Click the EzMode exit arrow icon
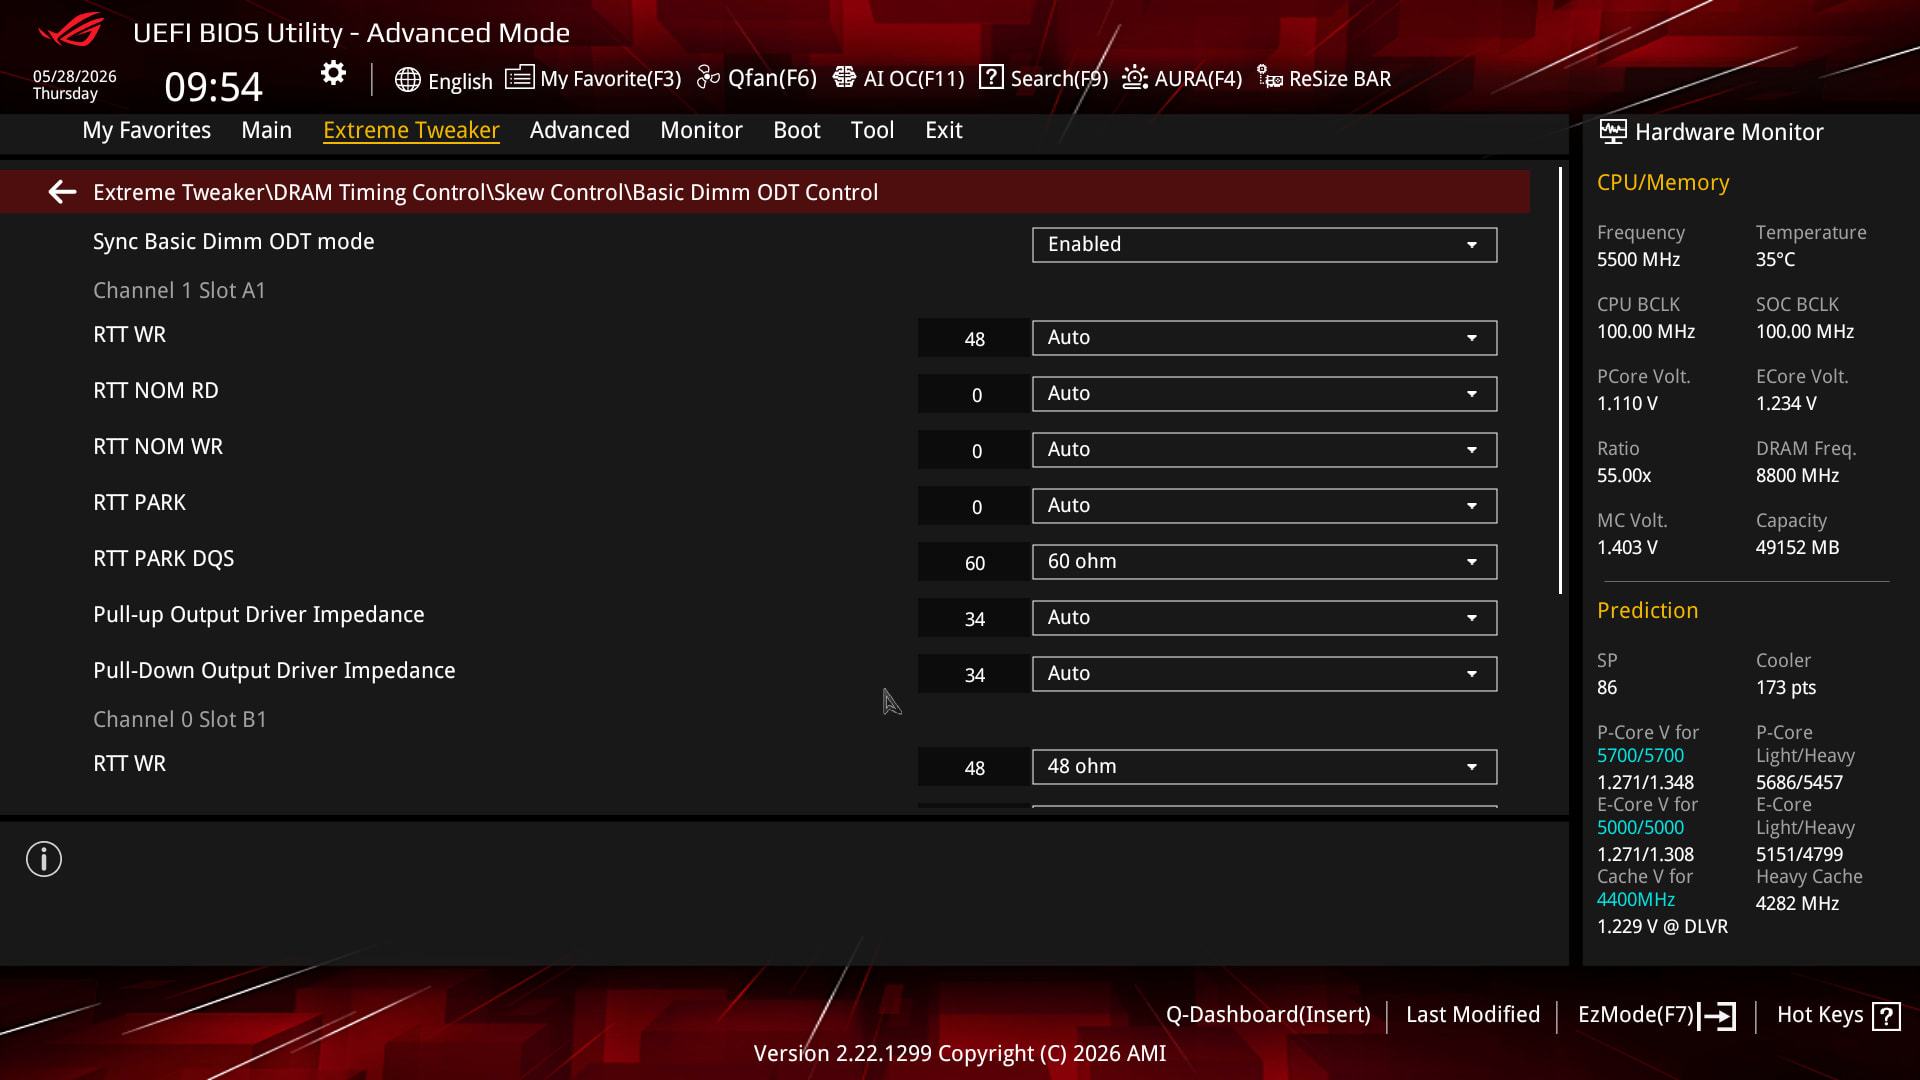 coord(1717,1016)
